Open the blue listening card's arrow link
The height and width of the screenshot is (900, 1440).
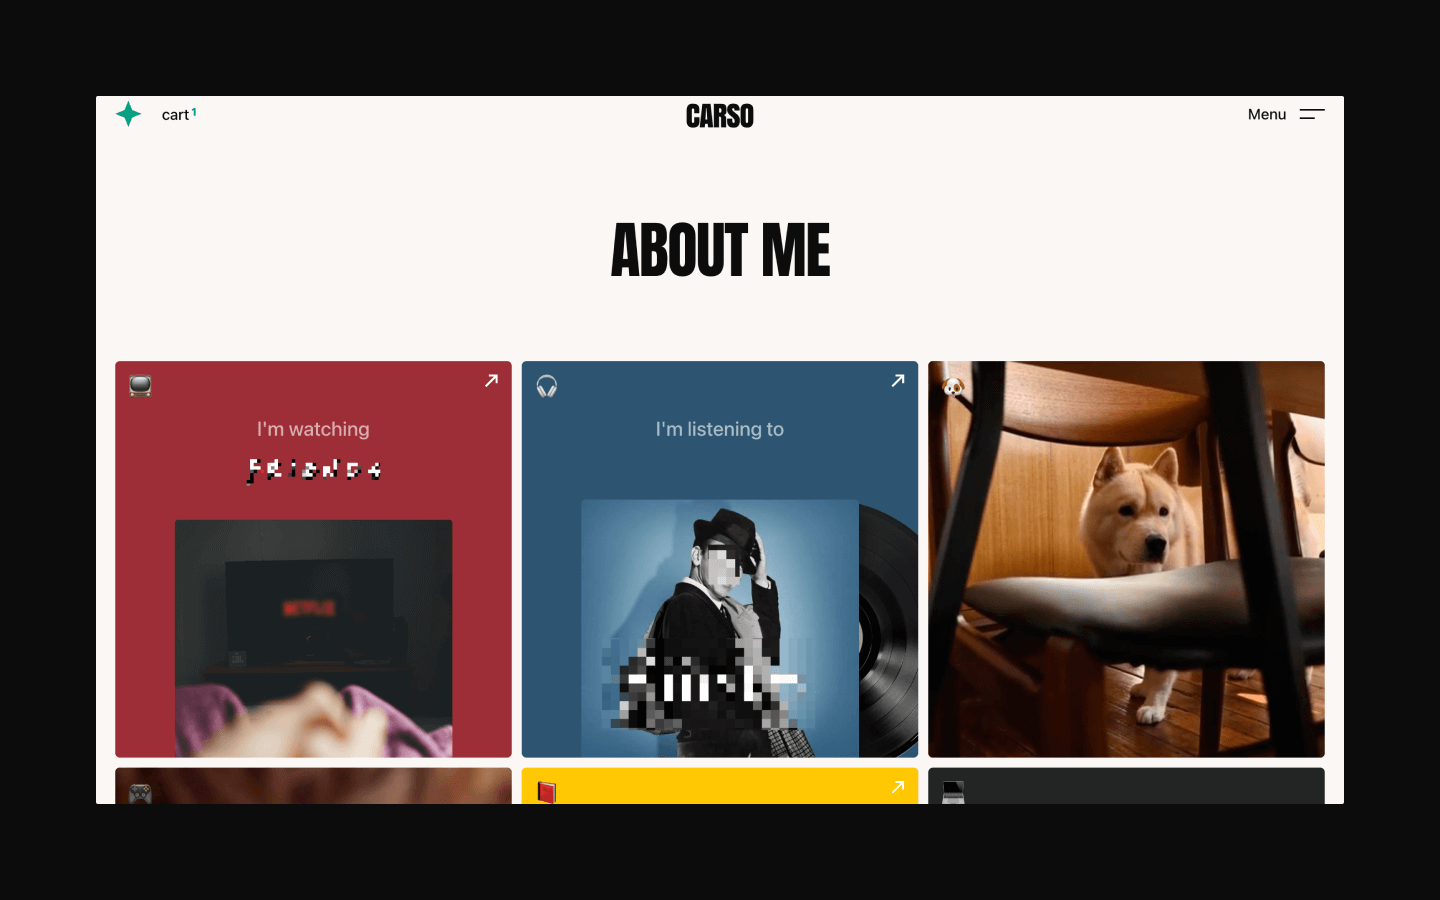898,380
